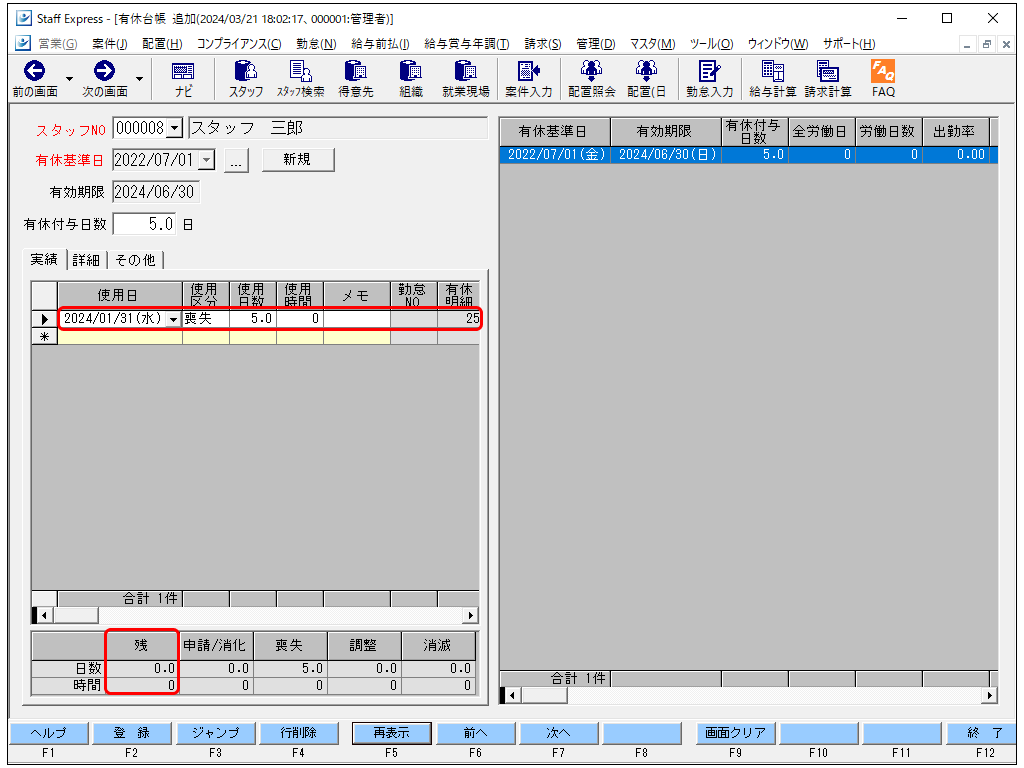
Task: Expand dropdown arrow next to 次の画面
Action: pos(139,79)
